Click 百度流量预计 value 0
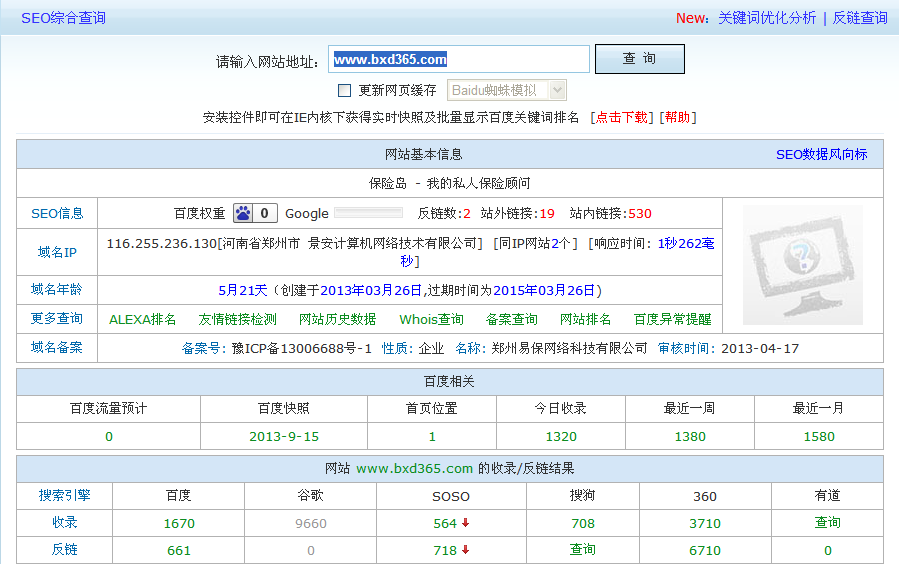This screenshot has height=564, width=899. pyautogui.click(x=109, y=437)
